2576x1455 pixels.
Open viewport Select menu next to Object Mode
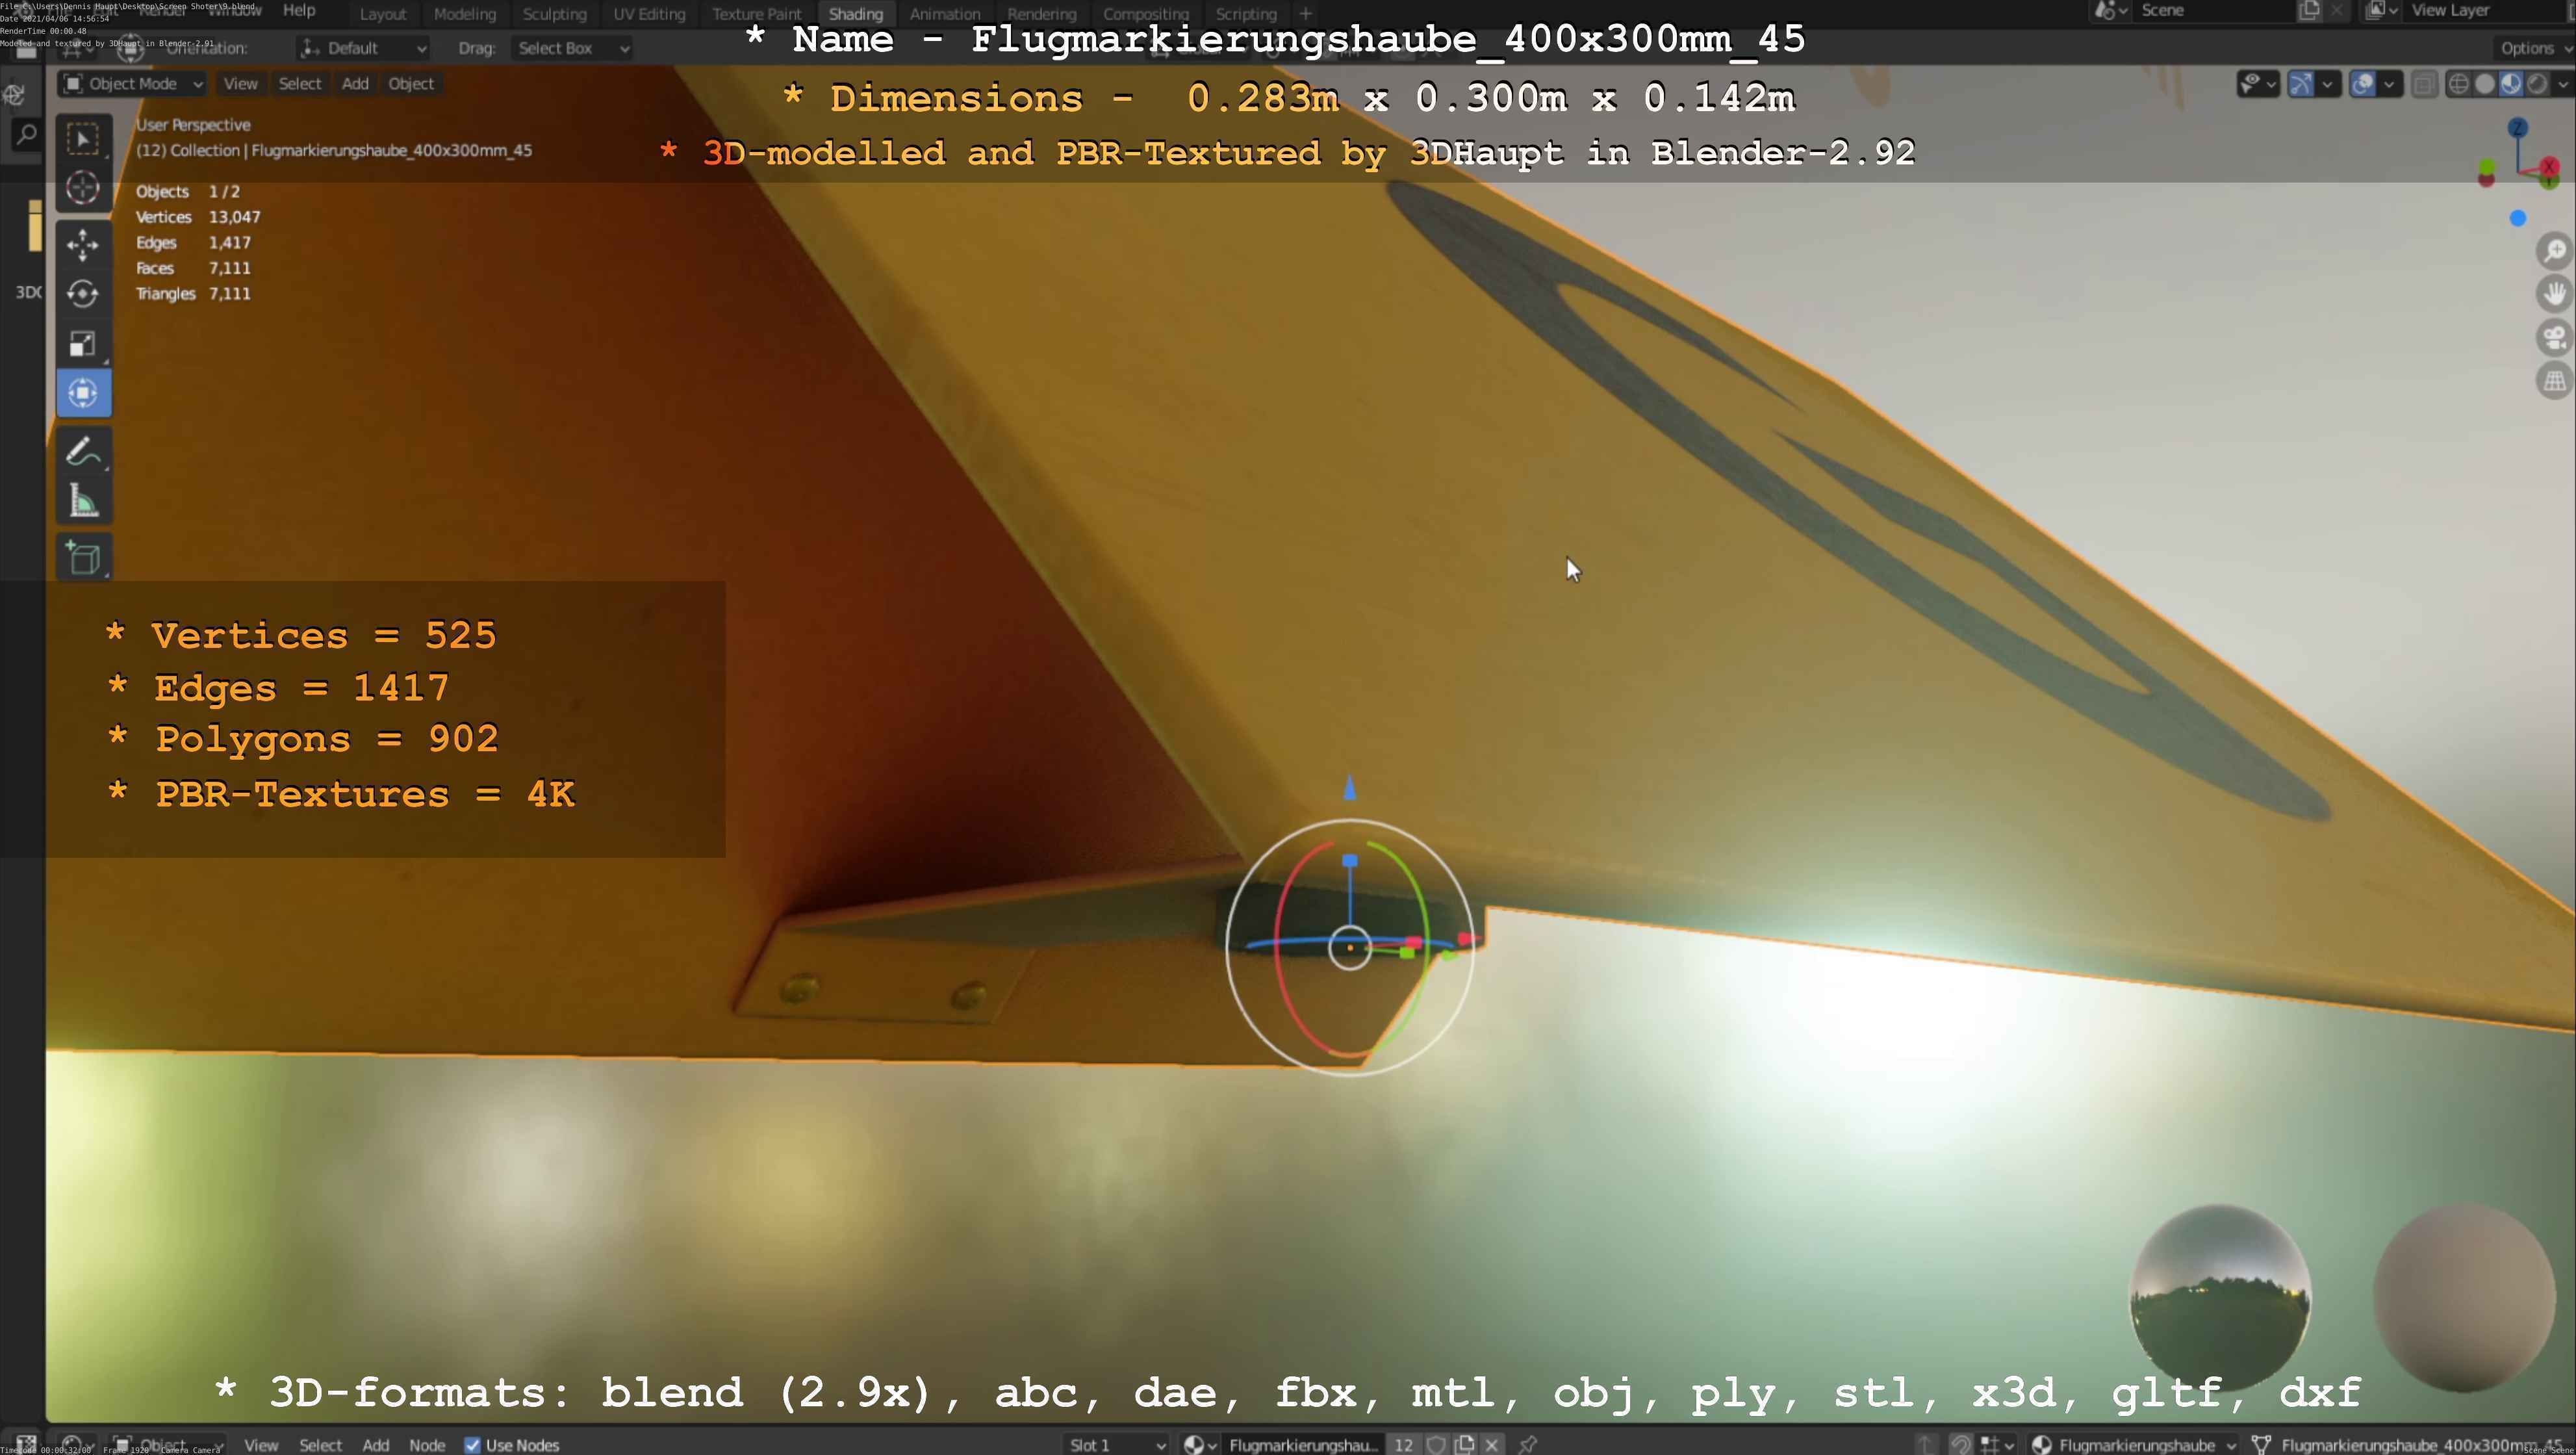click(299, 84)
